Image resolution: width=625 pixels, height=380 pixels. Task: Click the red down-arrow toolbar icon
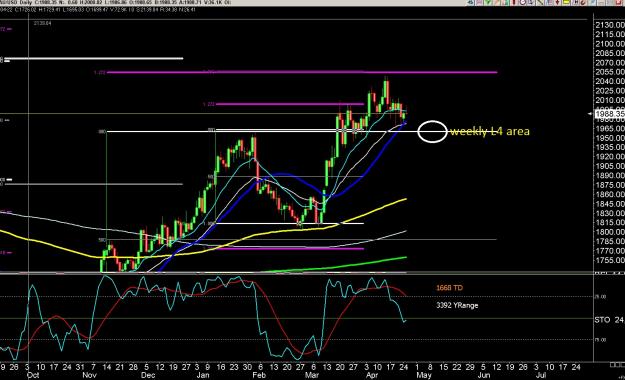(x=557, y=2)
